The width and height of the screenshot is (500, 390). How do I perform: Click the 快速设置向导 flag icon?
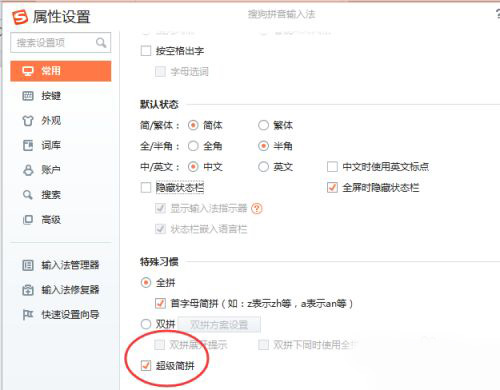[28, 315]
